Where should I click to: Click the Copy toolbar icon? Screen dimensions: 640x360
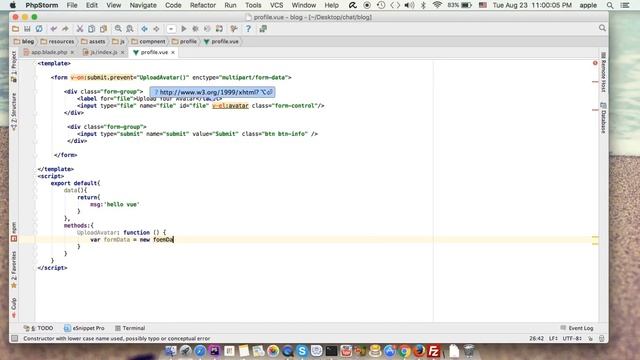pyautogui.click(x=91, y=29)
